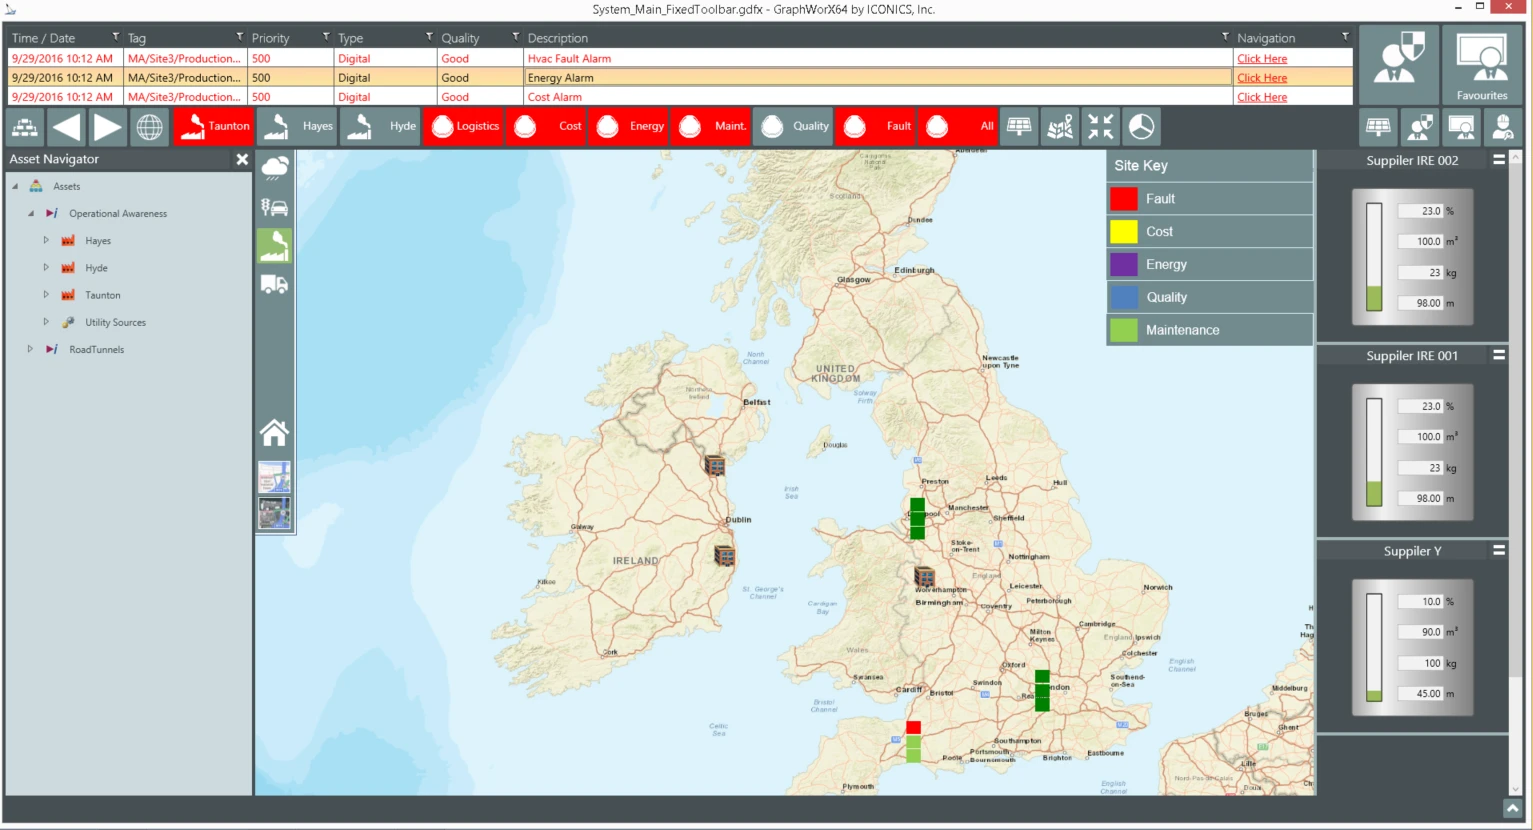Click the Favourites icon
Screen dimensions: 1533x830
click(x=1481, y=65)
